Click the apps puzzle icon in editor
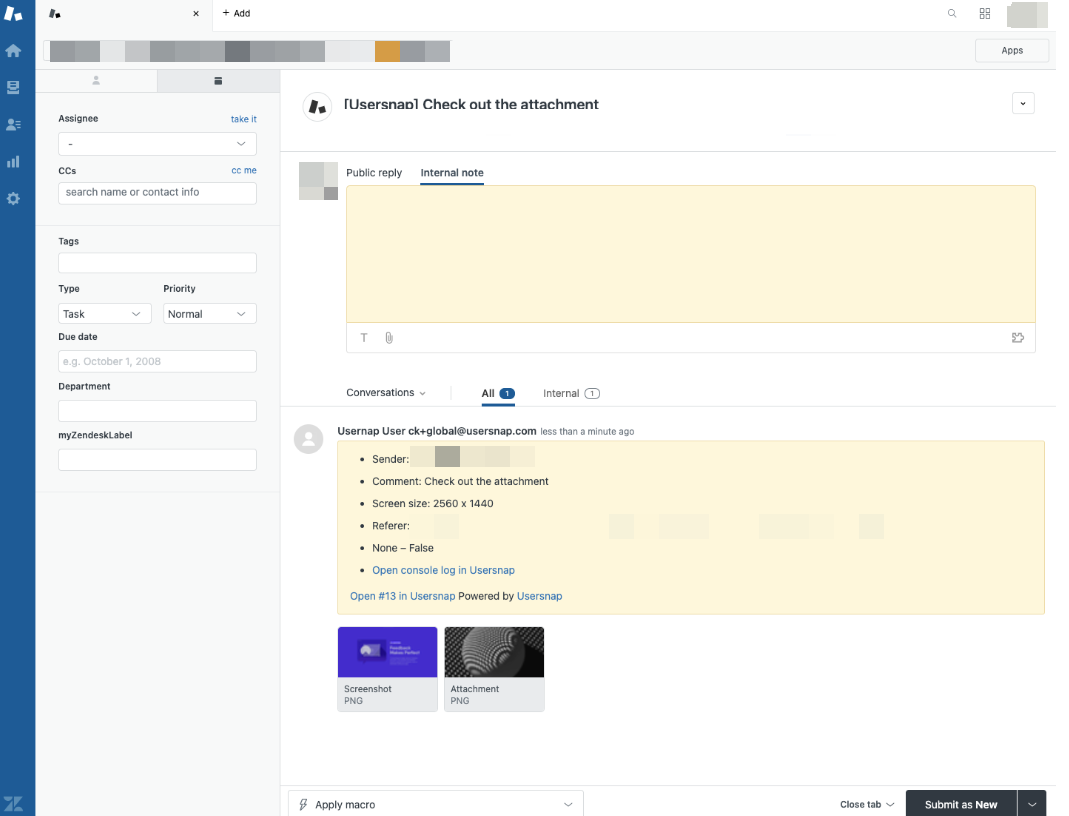 1018,337
